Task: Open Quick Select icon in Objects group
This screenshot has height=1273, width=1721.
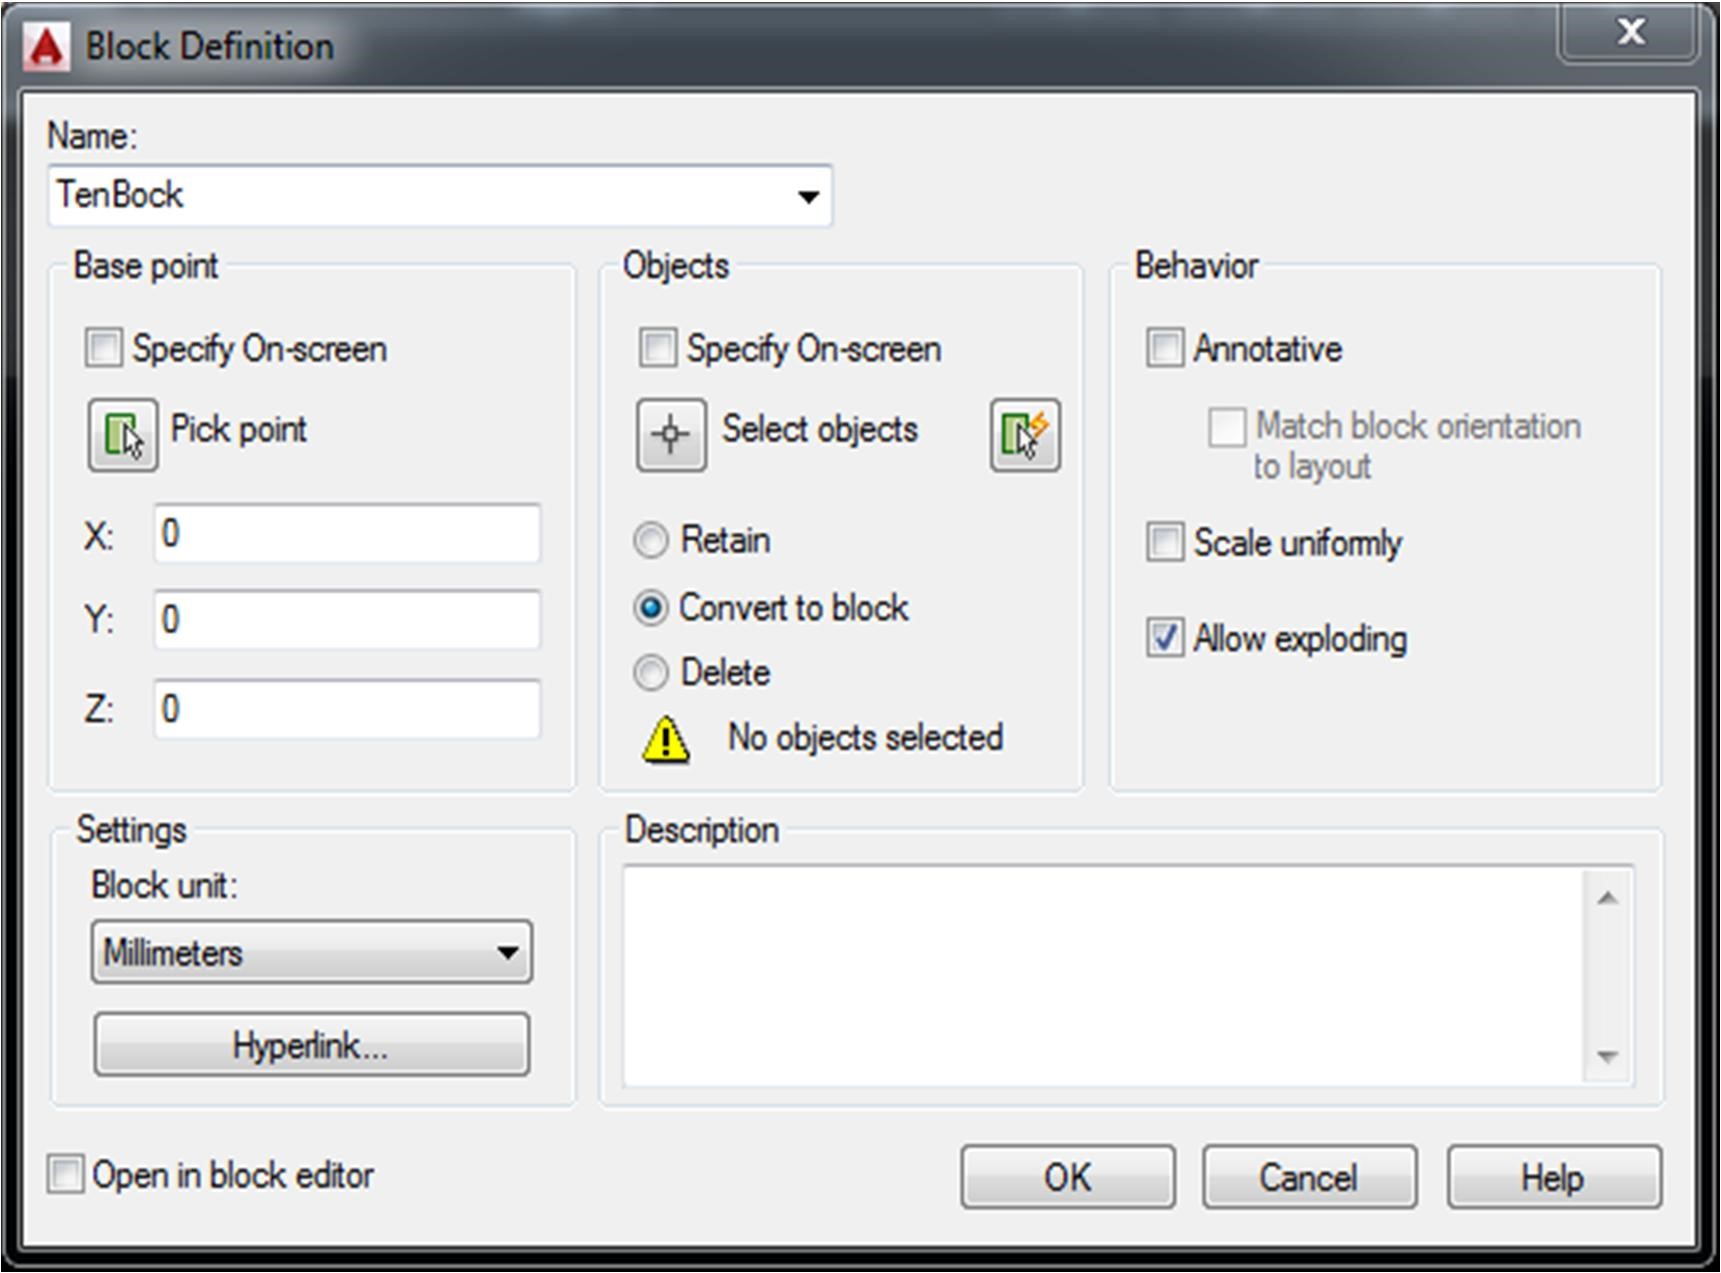Action: [1025, 435]
